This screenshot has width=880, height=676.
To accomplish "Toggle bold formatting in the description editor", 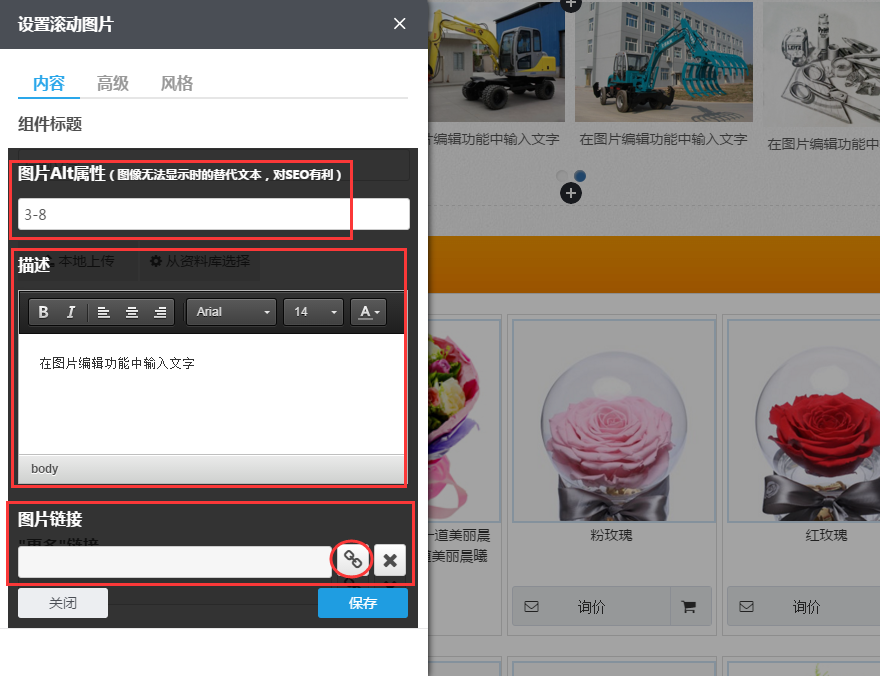I will (43, 311).
